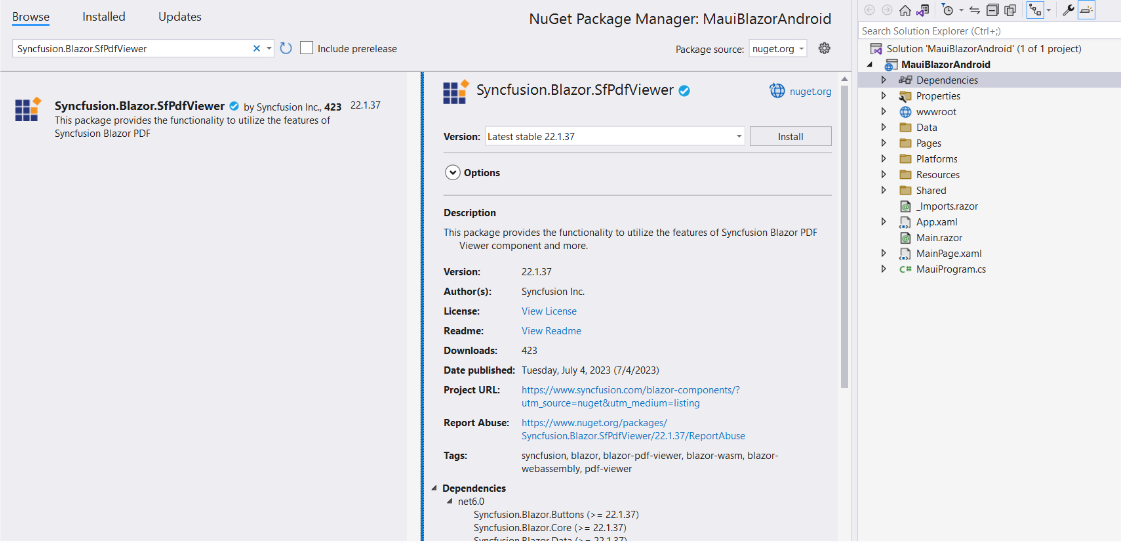Screen dimensions: 1121x543
Task: Expand the wwwroot node
Action: click(884, 111)
